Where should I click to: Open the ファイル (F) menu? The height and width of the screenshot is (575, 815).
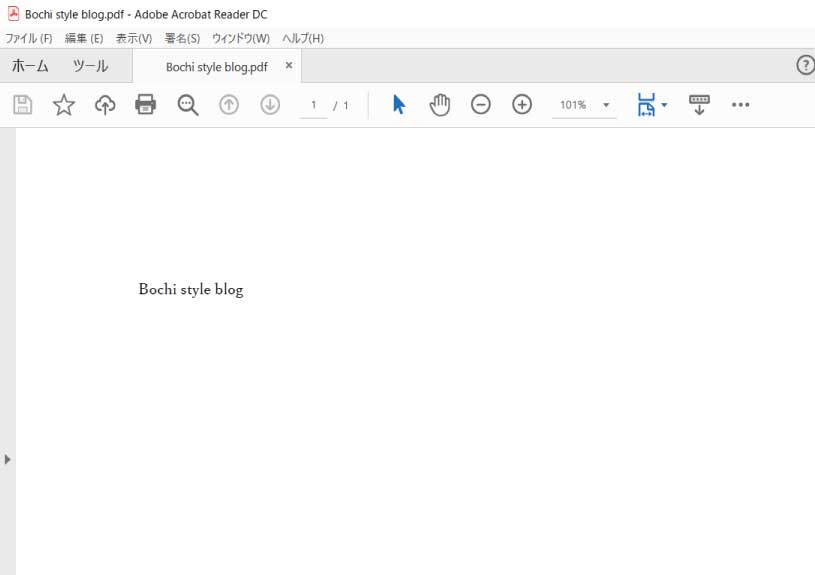(x=29, y=38)
